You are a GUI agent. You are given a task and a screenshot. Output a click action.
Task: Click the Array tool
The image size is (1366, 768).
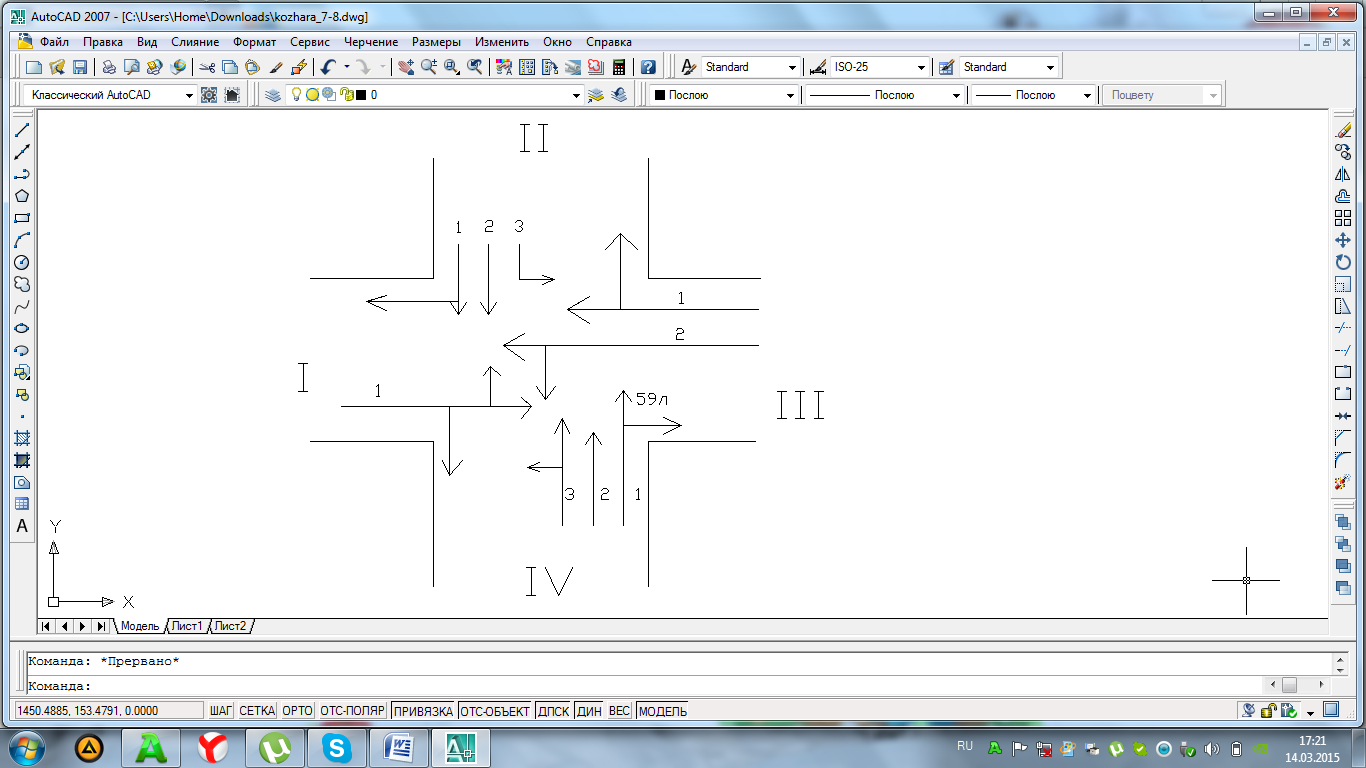point(1343,218)
